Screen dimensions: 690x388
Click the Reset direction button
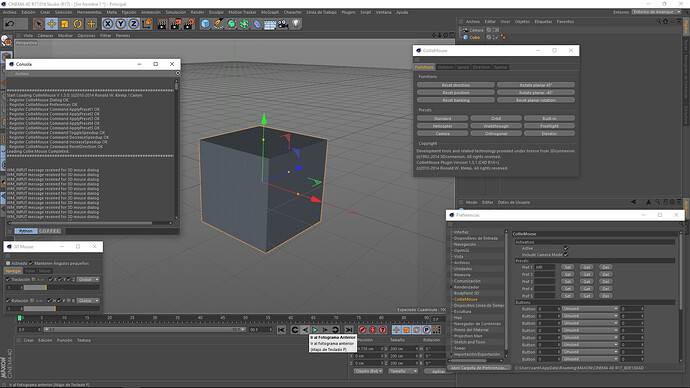pos(456,85)
